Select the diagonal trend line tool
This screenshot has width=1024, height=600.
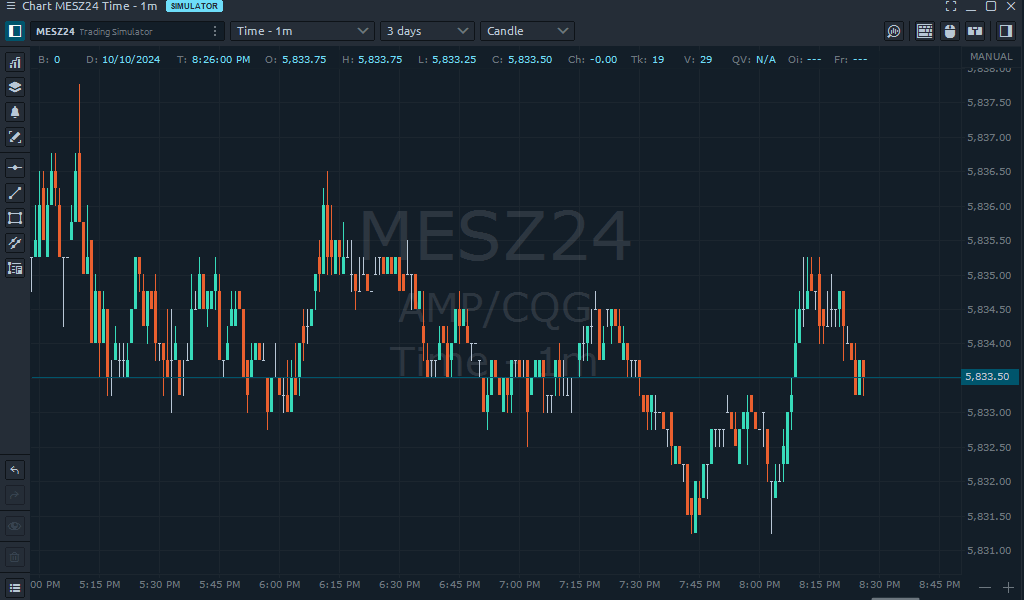pos(15,193)
